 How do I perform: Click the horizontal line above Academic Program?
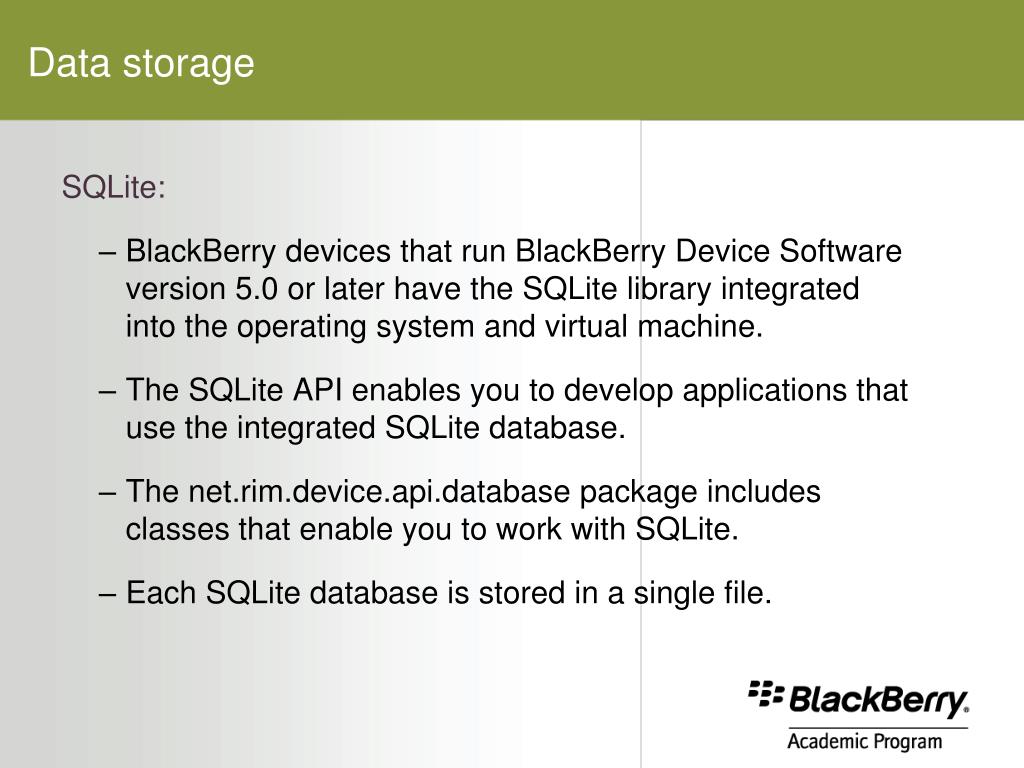[878, 728]
